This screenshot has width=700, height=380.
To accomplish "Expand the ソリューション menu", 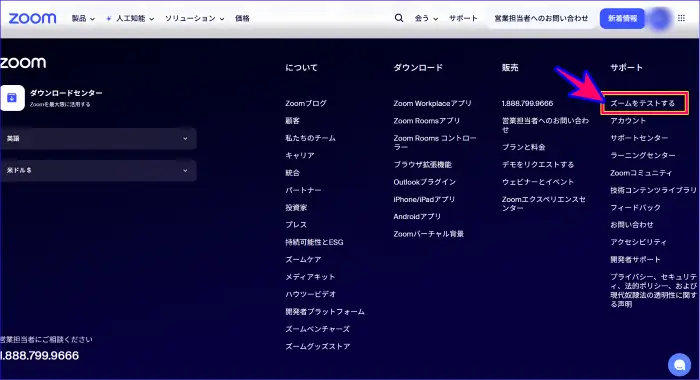I will click(195, 18).
